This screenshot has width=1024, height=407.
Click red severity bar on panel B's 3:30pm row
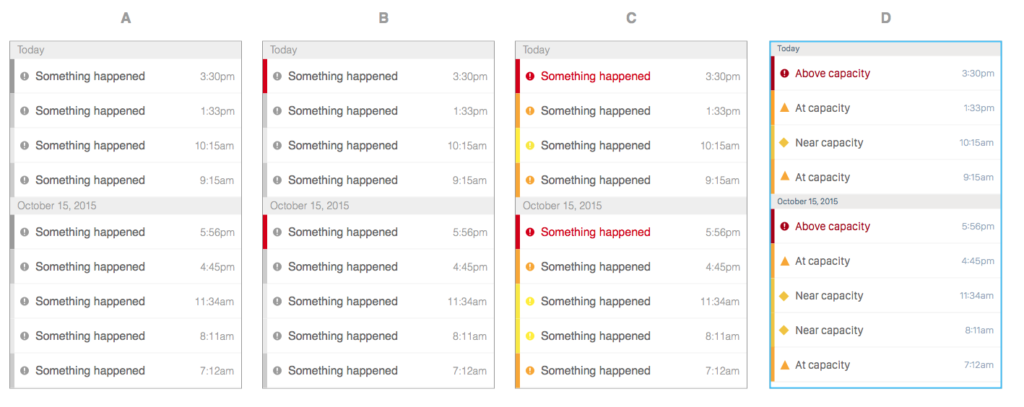[265, 76]
